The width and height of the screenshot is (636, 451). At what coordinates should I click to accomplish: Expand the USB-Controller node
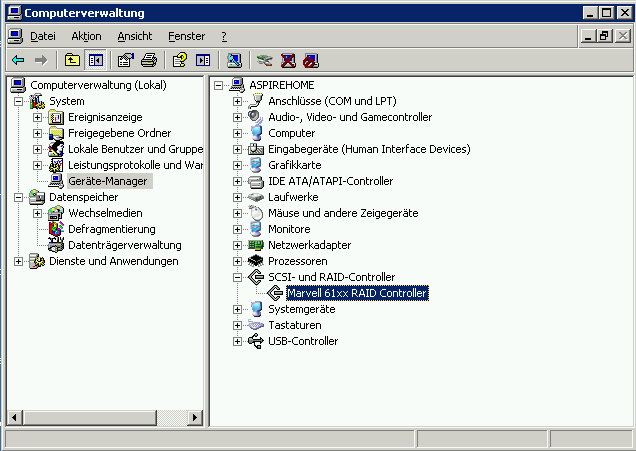pos(238,341)
